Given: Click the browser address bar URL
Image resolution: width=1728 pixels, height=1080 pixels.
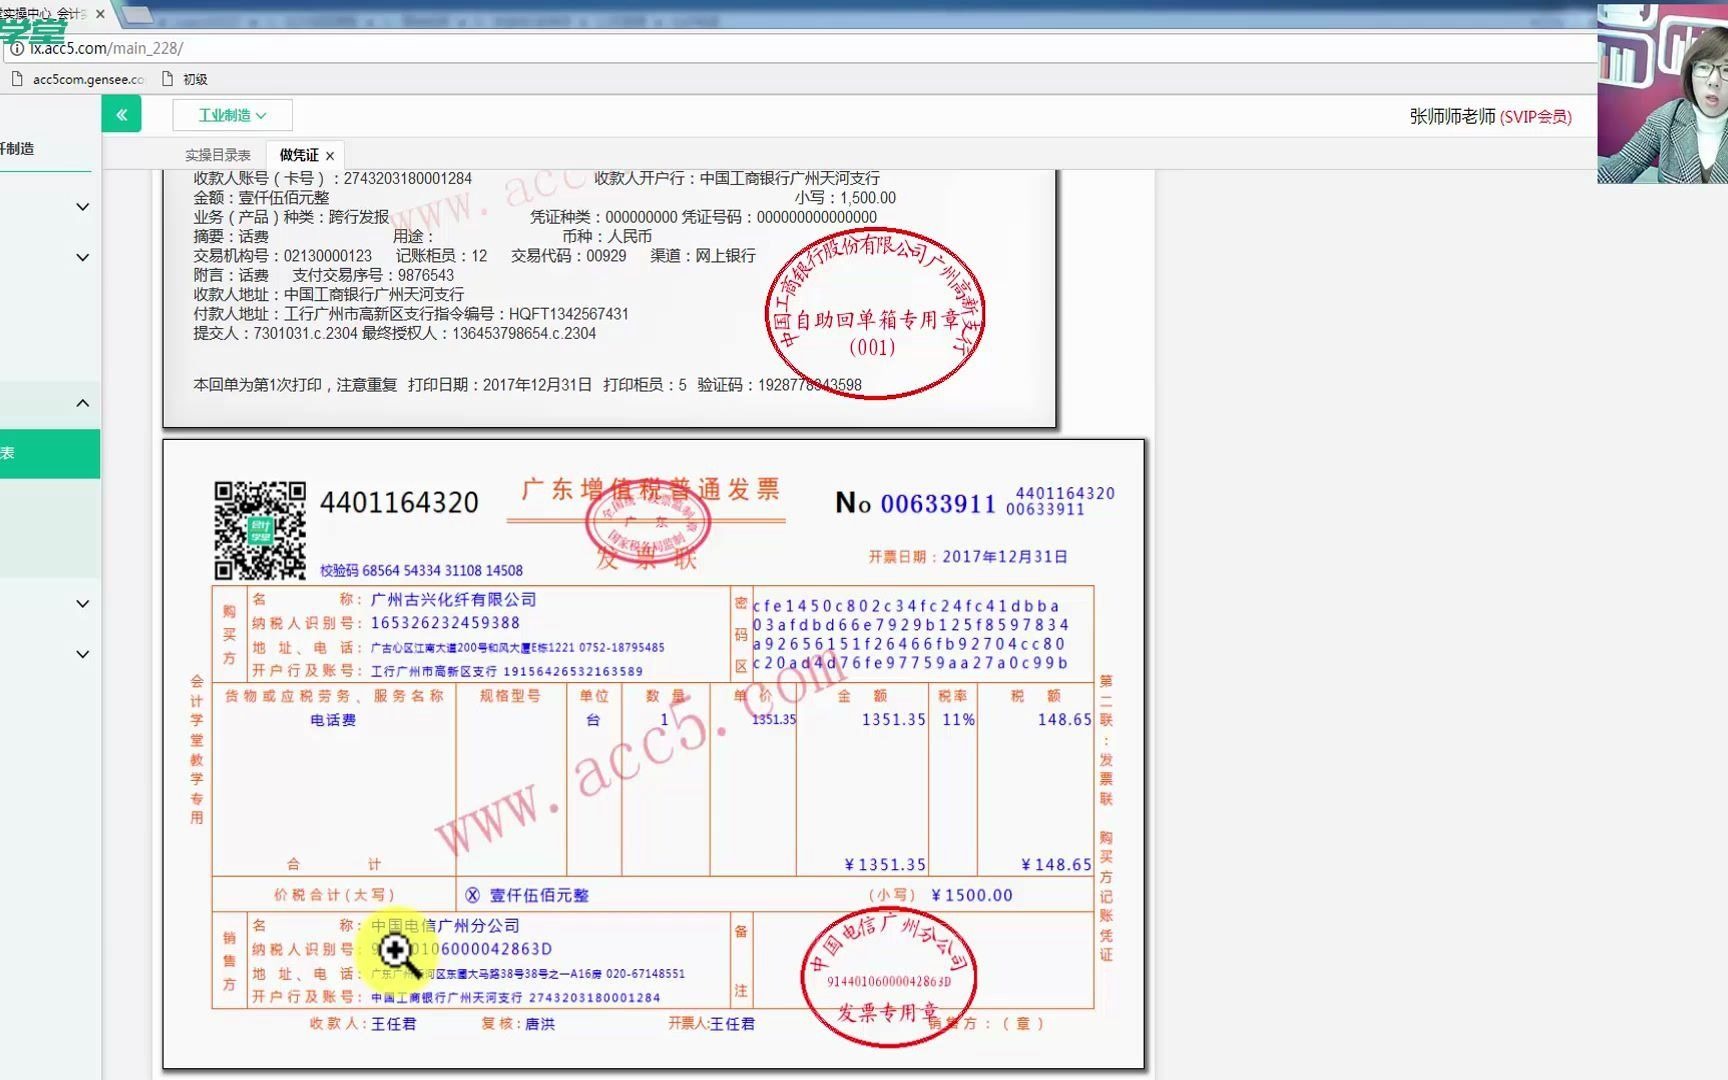Looking at the screenshot, I should coord(106,48).
